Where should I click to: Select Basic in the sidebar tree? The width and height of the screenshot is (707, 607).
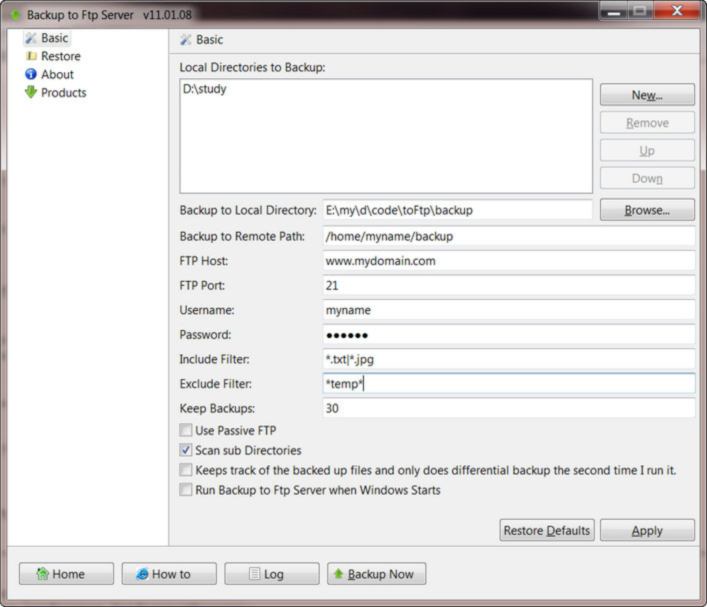click(55, 38)
